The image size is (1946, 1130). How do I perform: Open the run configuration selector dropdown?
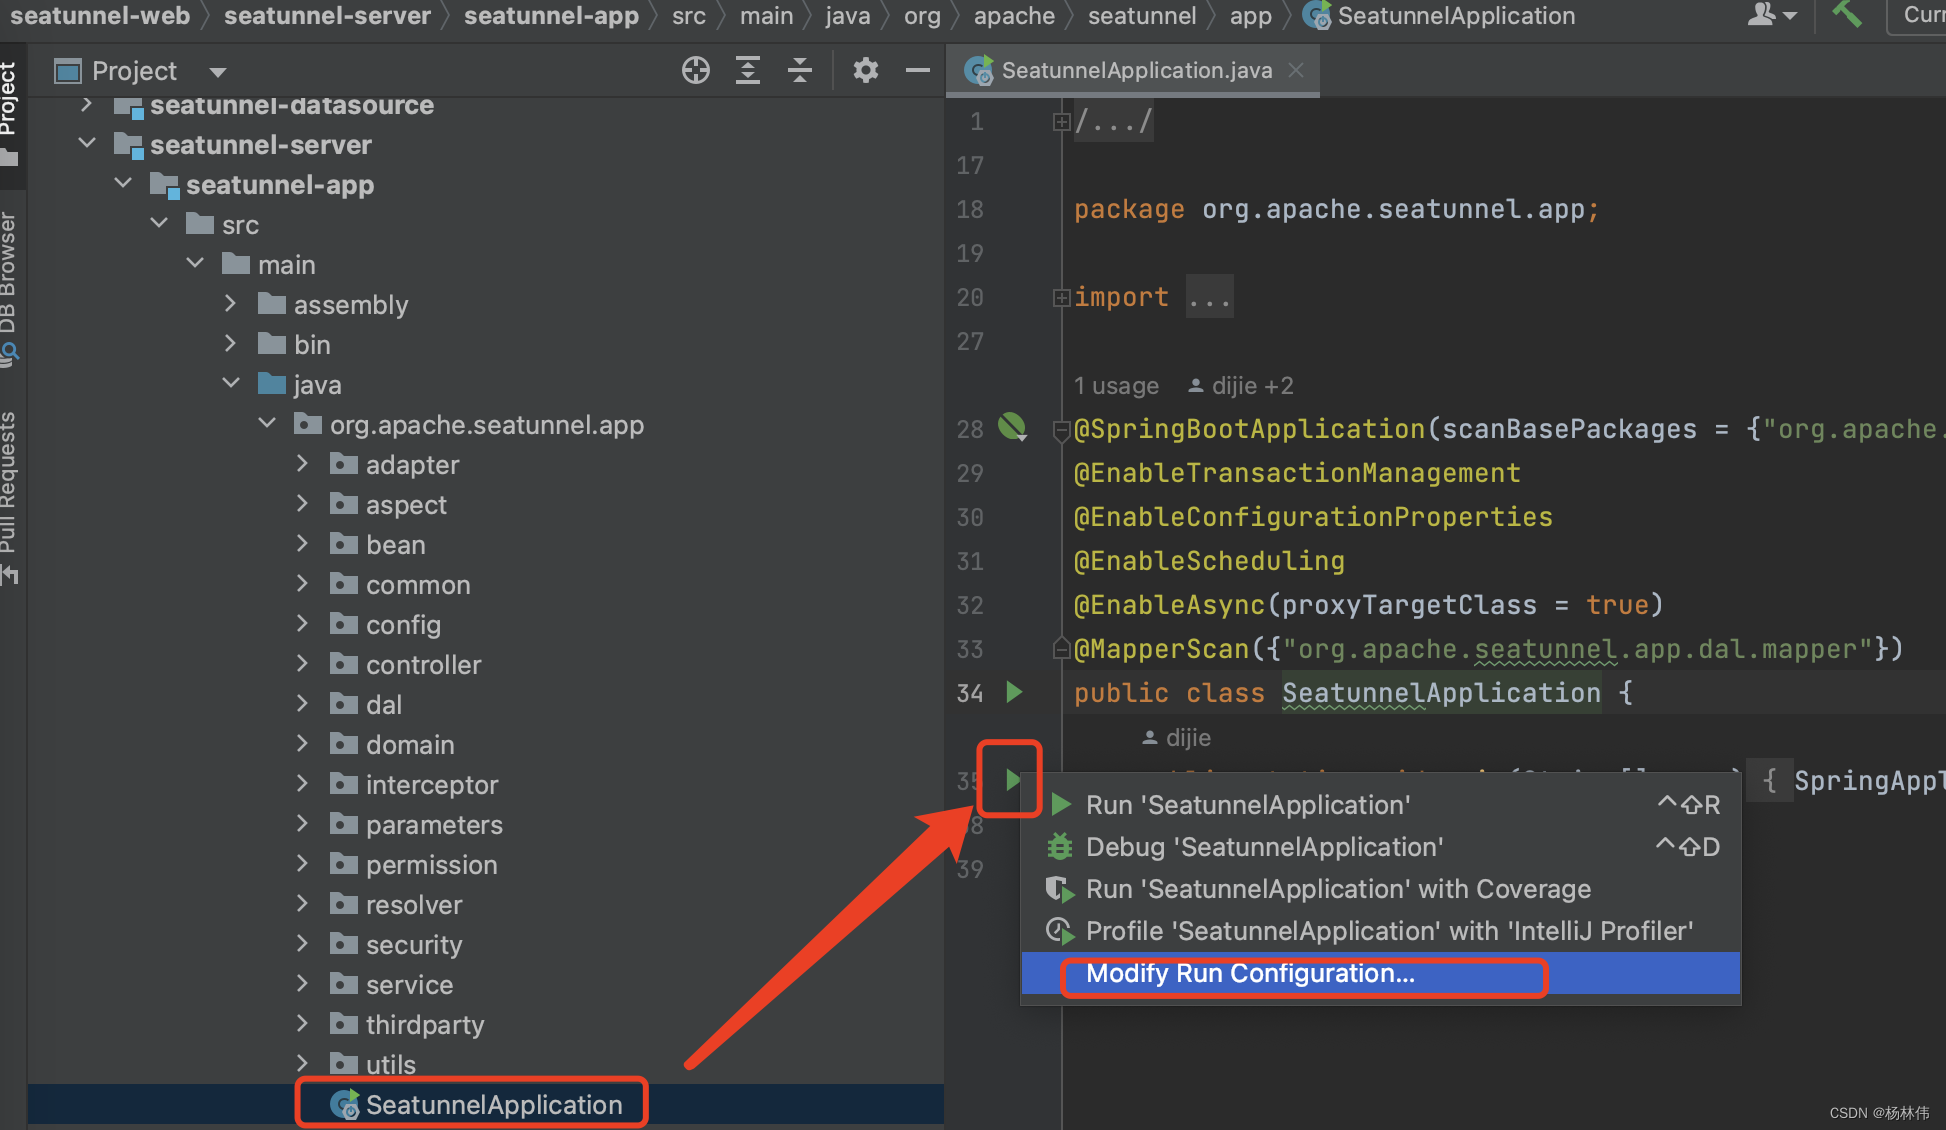[x=1917, y=15]
